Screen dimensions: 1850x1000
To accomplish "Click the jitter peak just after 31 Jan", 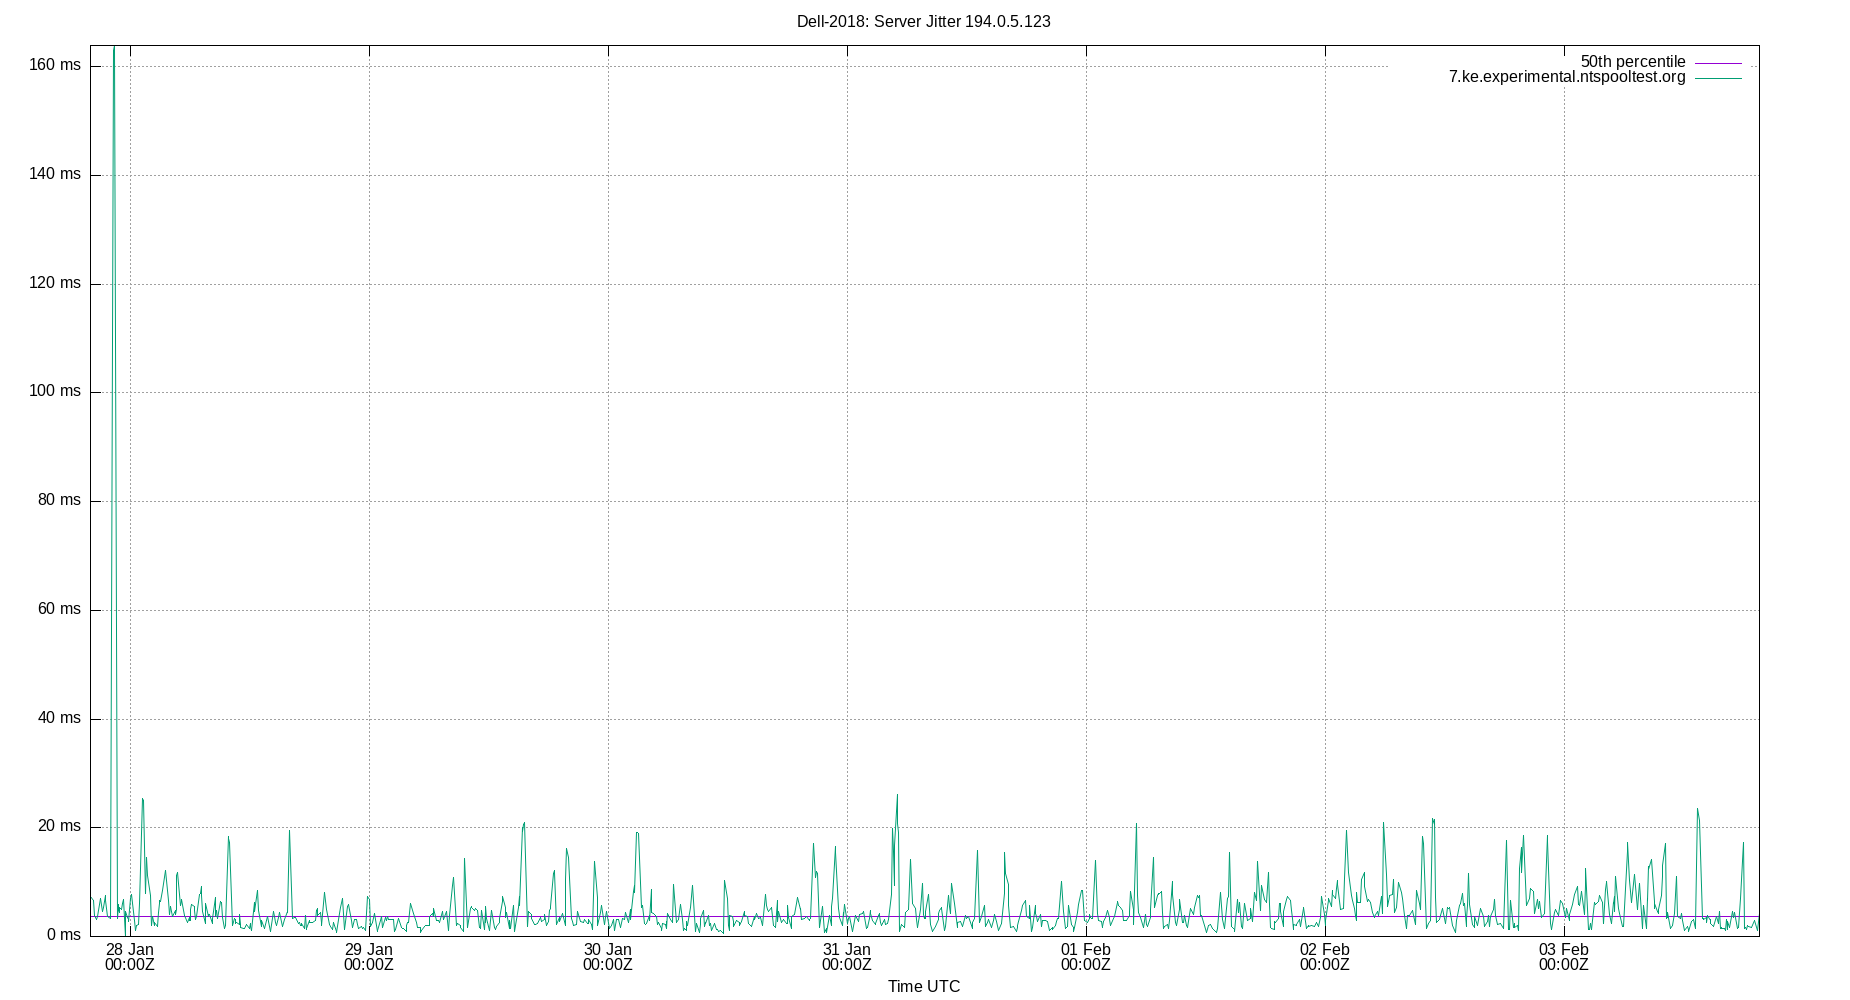I will pyautogui.click(x=897, y=795).
